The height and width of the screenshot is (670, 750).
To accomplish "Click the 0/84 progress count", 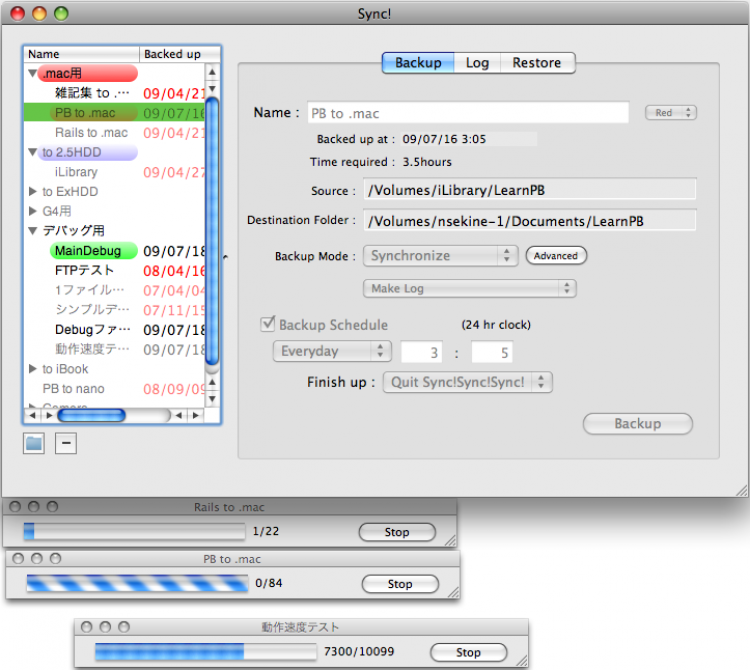I will point(268,583).
